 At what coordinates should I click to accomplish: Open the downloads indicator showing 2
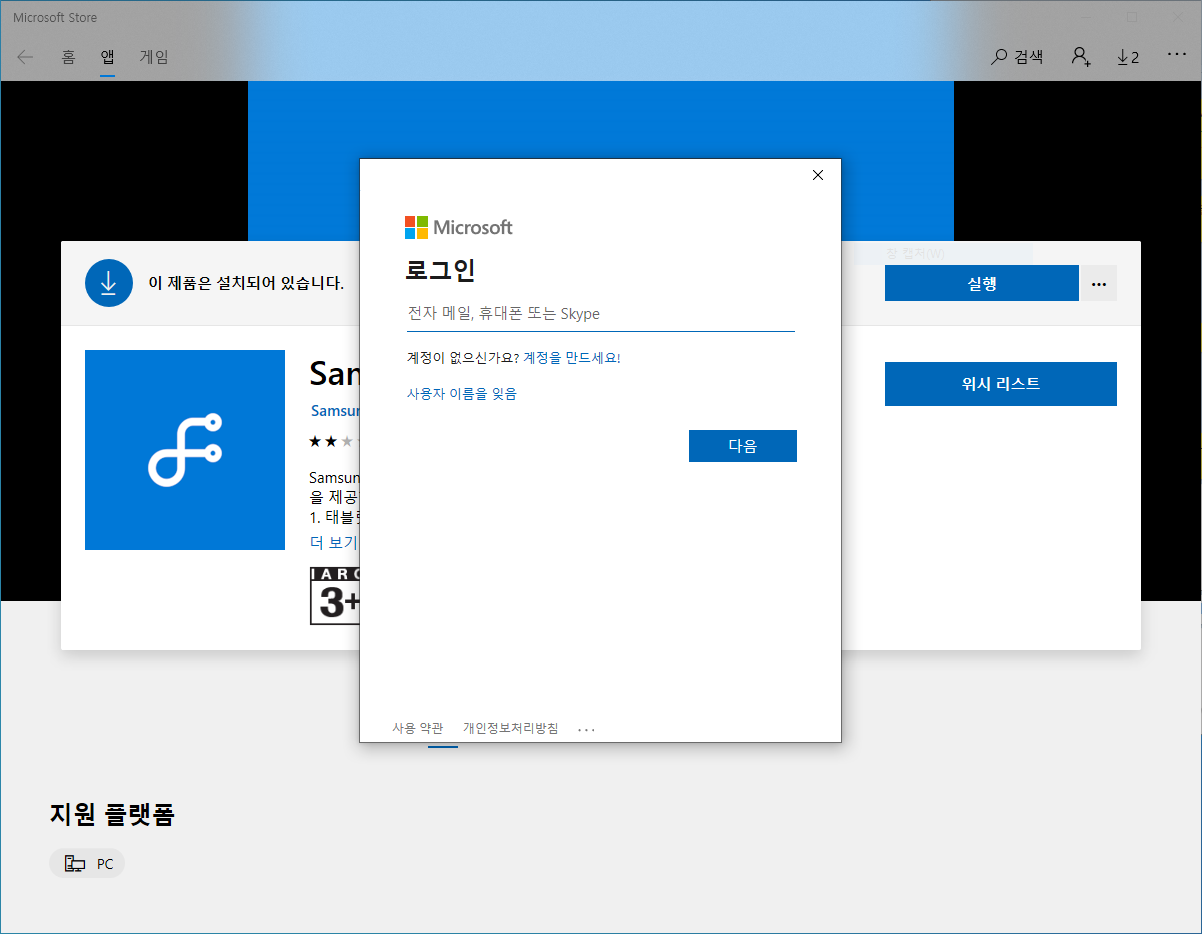tap(1128, 57)
